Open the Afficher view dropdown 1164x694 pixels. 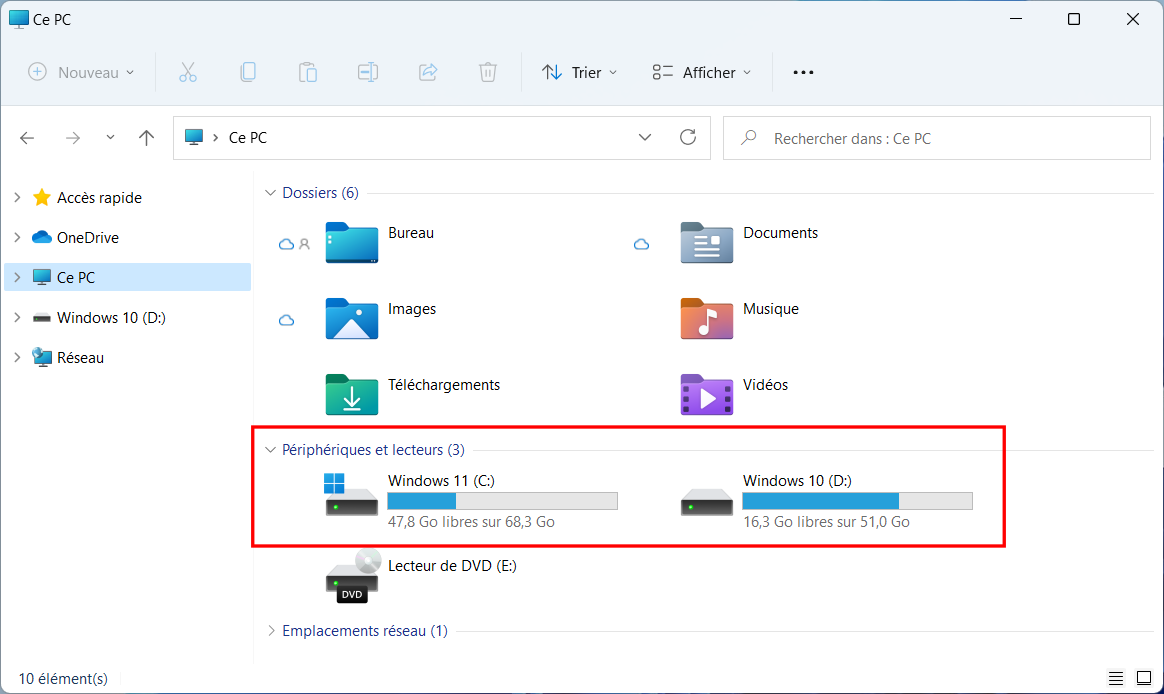tap(702, 72)
